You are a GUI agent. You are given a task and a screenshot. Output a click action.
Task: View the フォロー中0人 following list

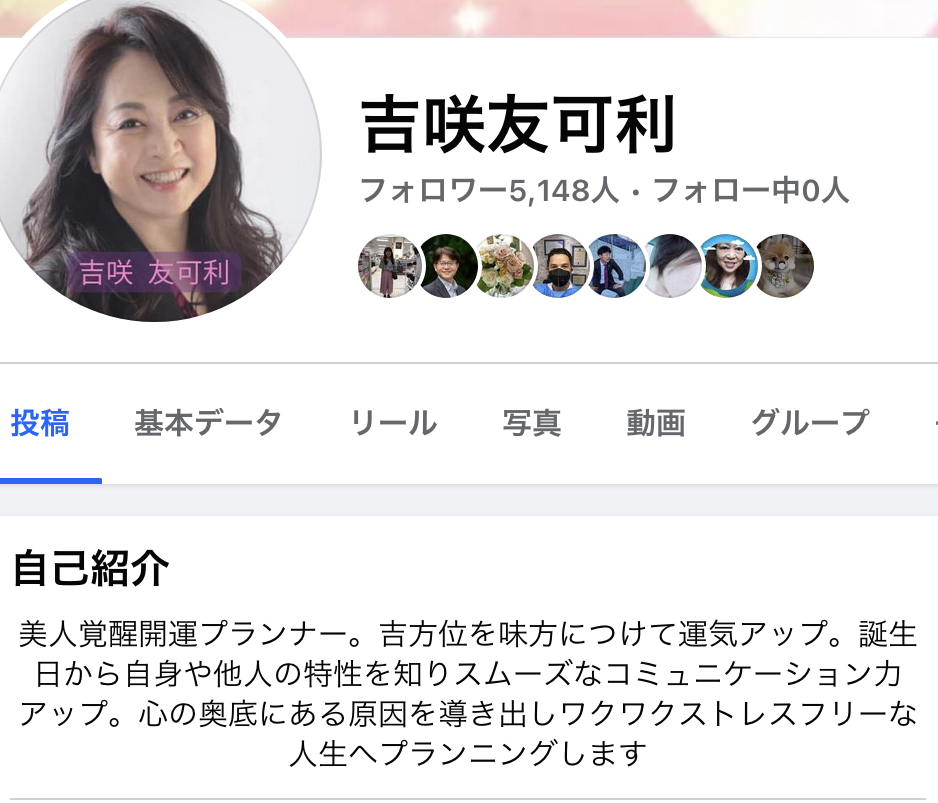coord(751,191)
